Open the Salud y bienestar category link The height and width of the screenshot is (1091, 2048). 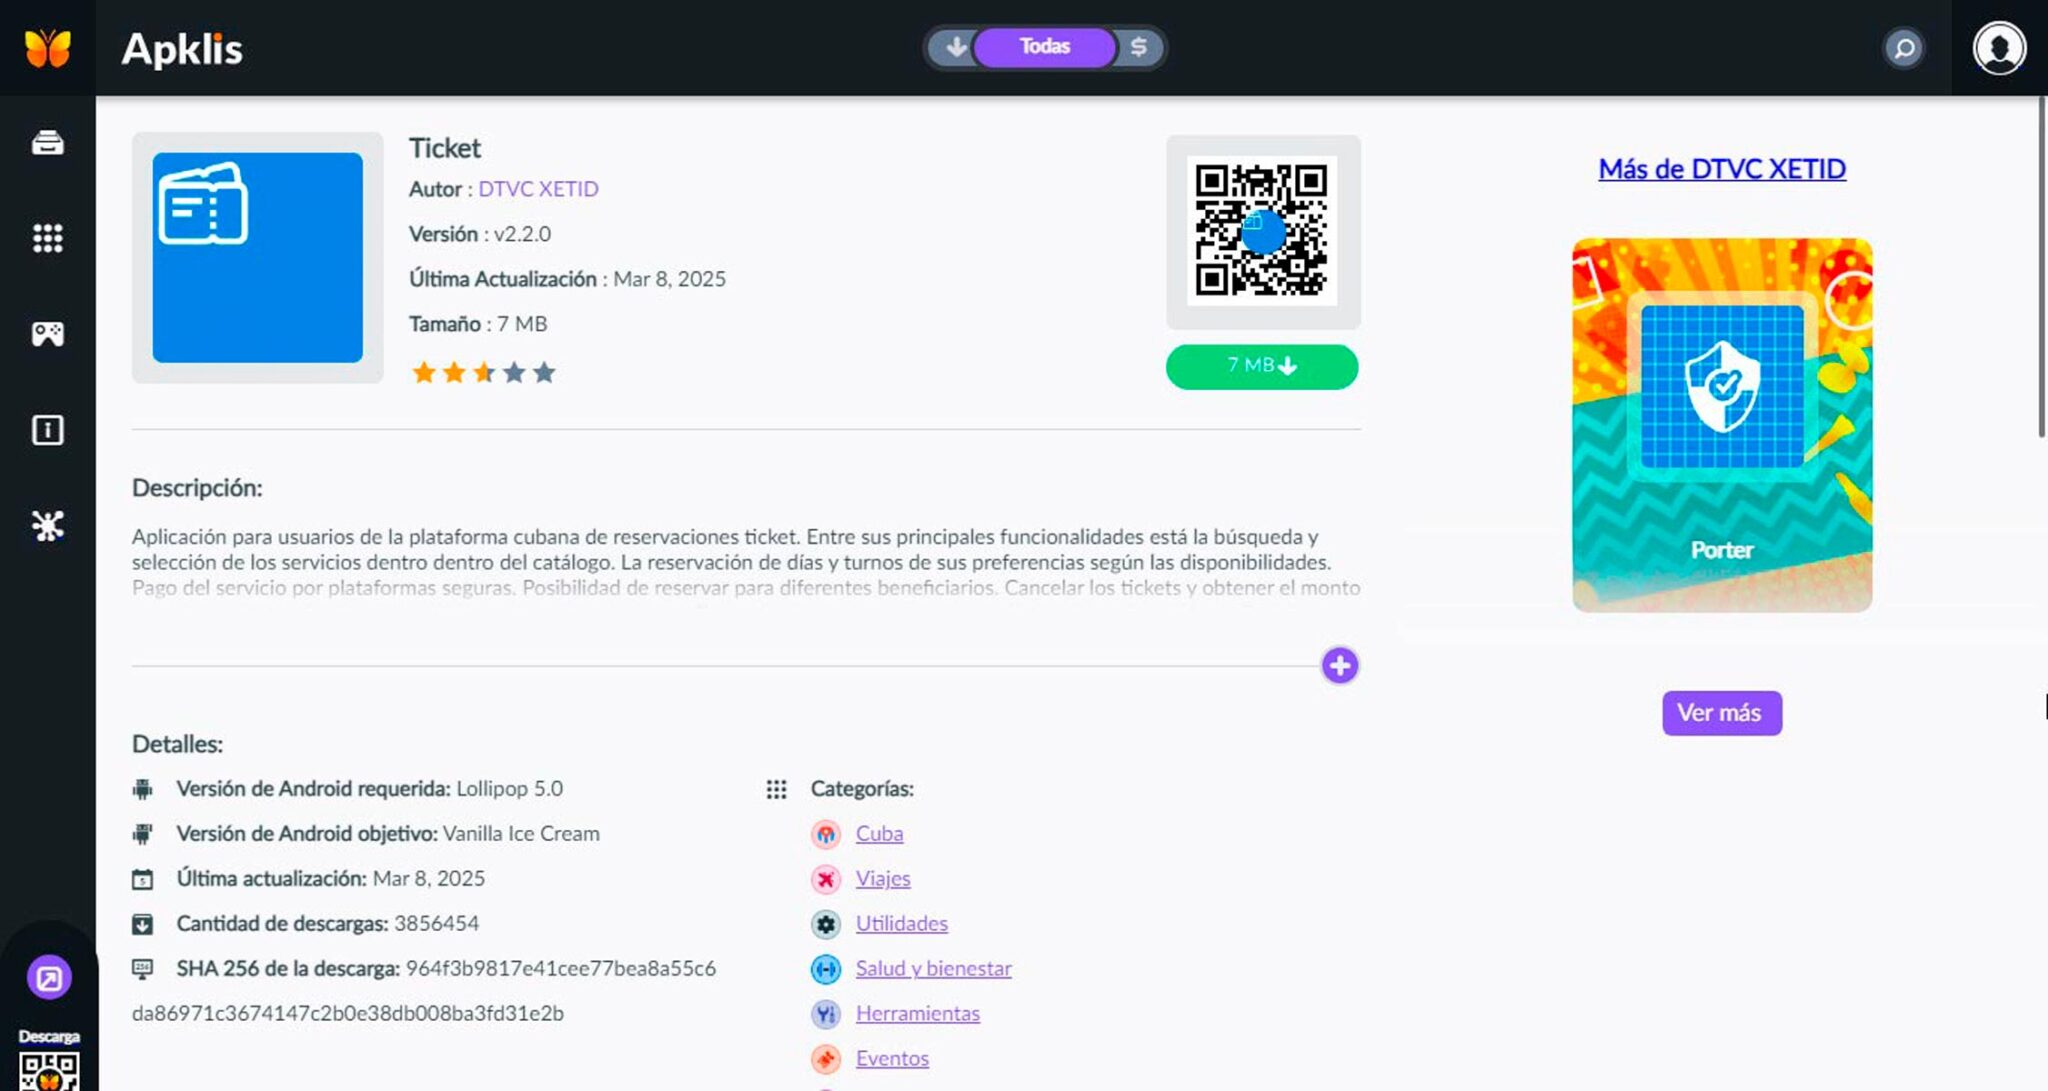click(934, 969)
